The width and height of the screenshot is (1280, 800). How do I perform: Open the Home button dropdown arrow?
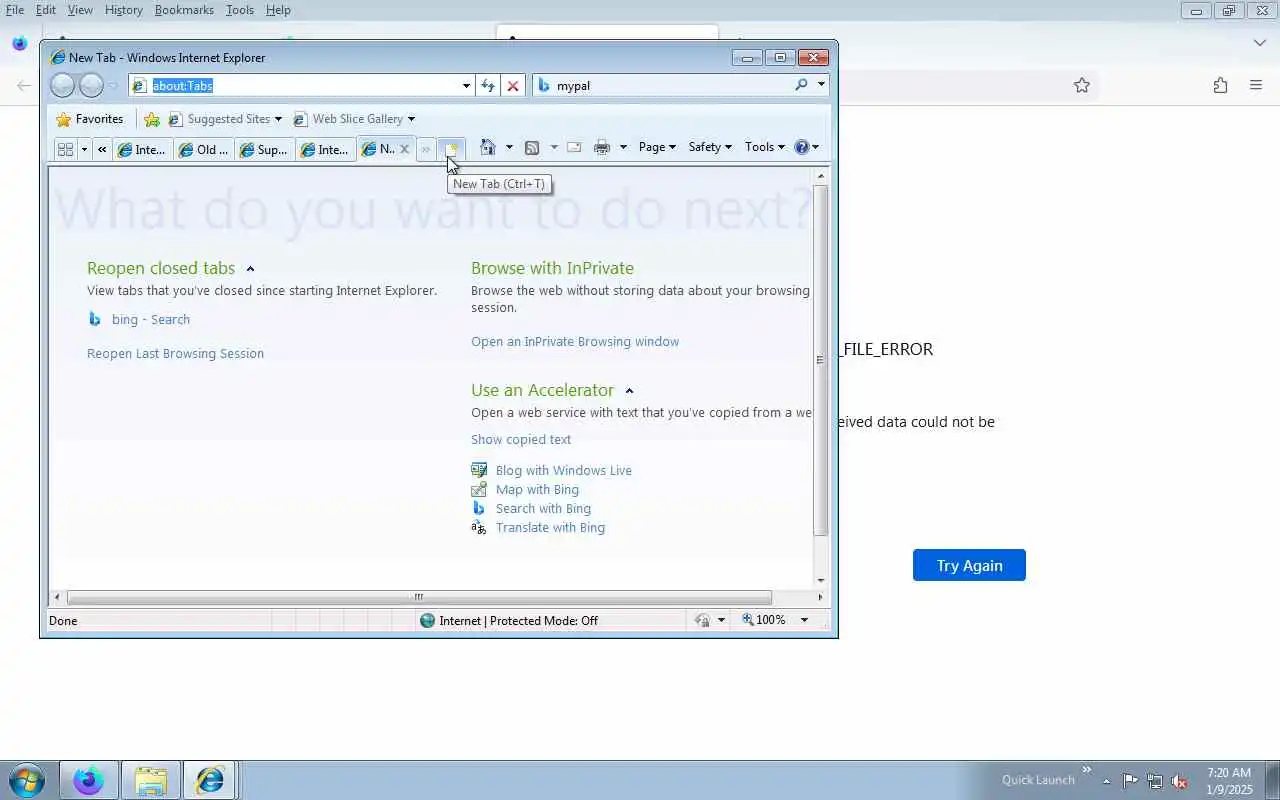click(x=508, y=147)
